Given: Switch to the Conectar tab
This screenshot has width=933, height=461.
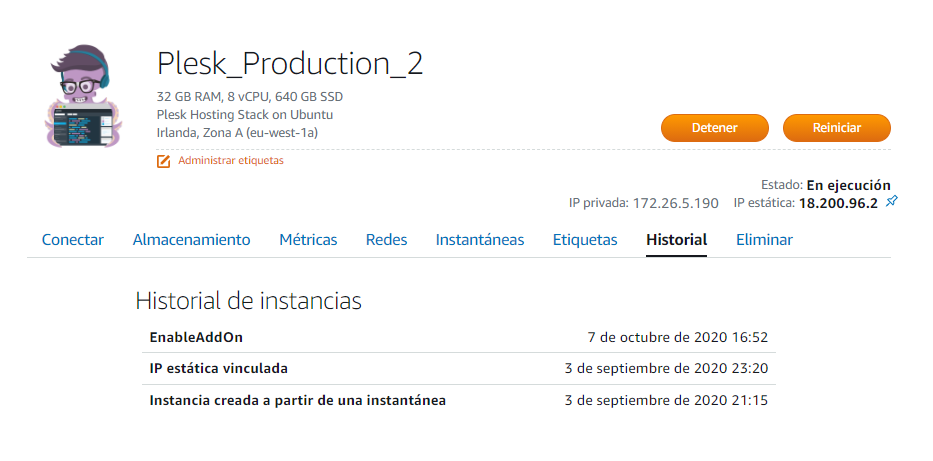Looking at the screenshot, I should pyautogui.click(x=73, y=240).
